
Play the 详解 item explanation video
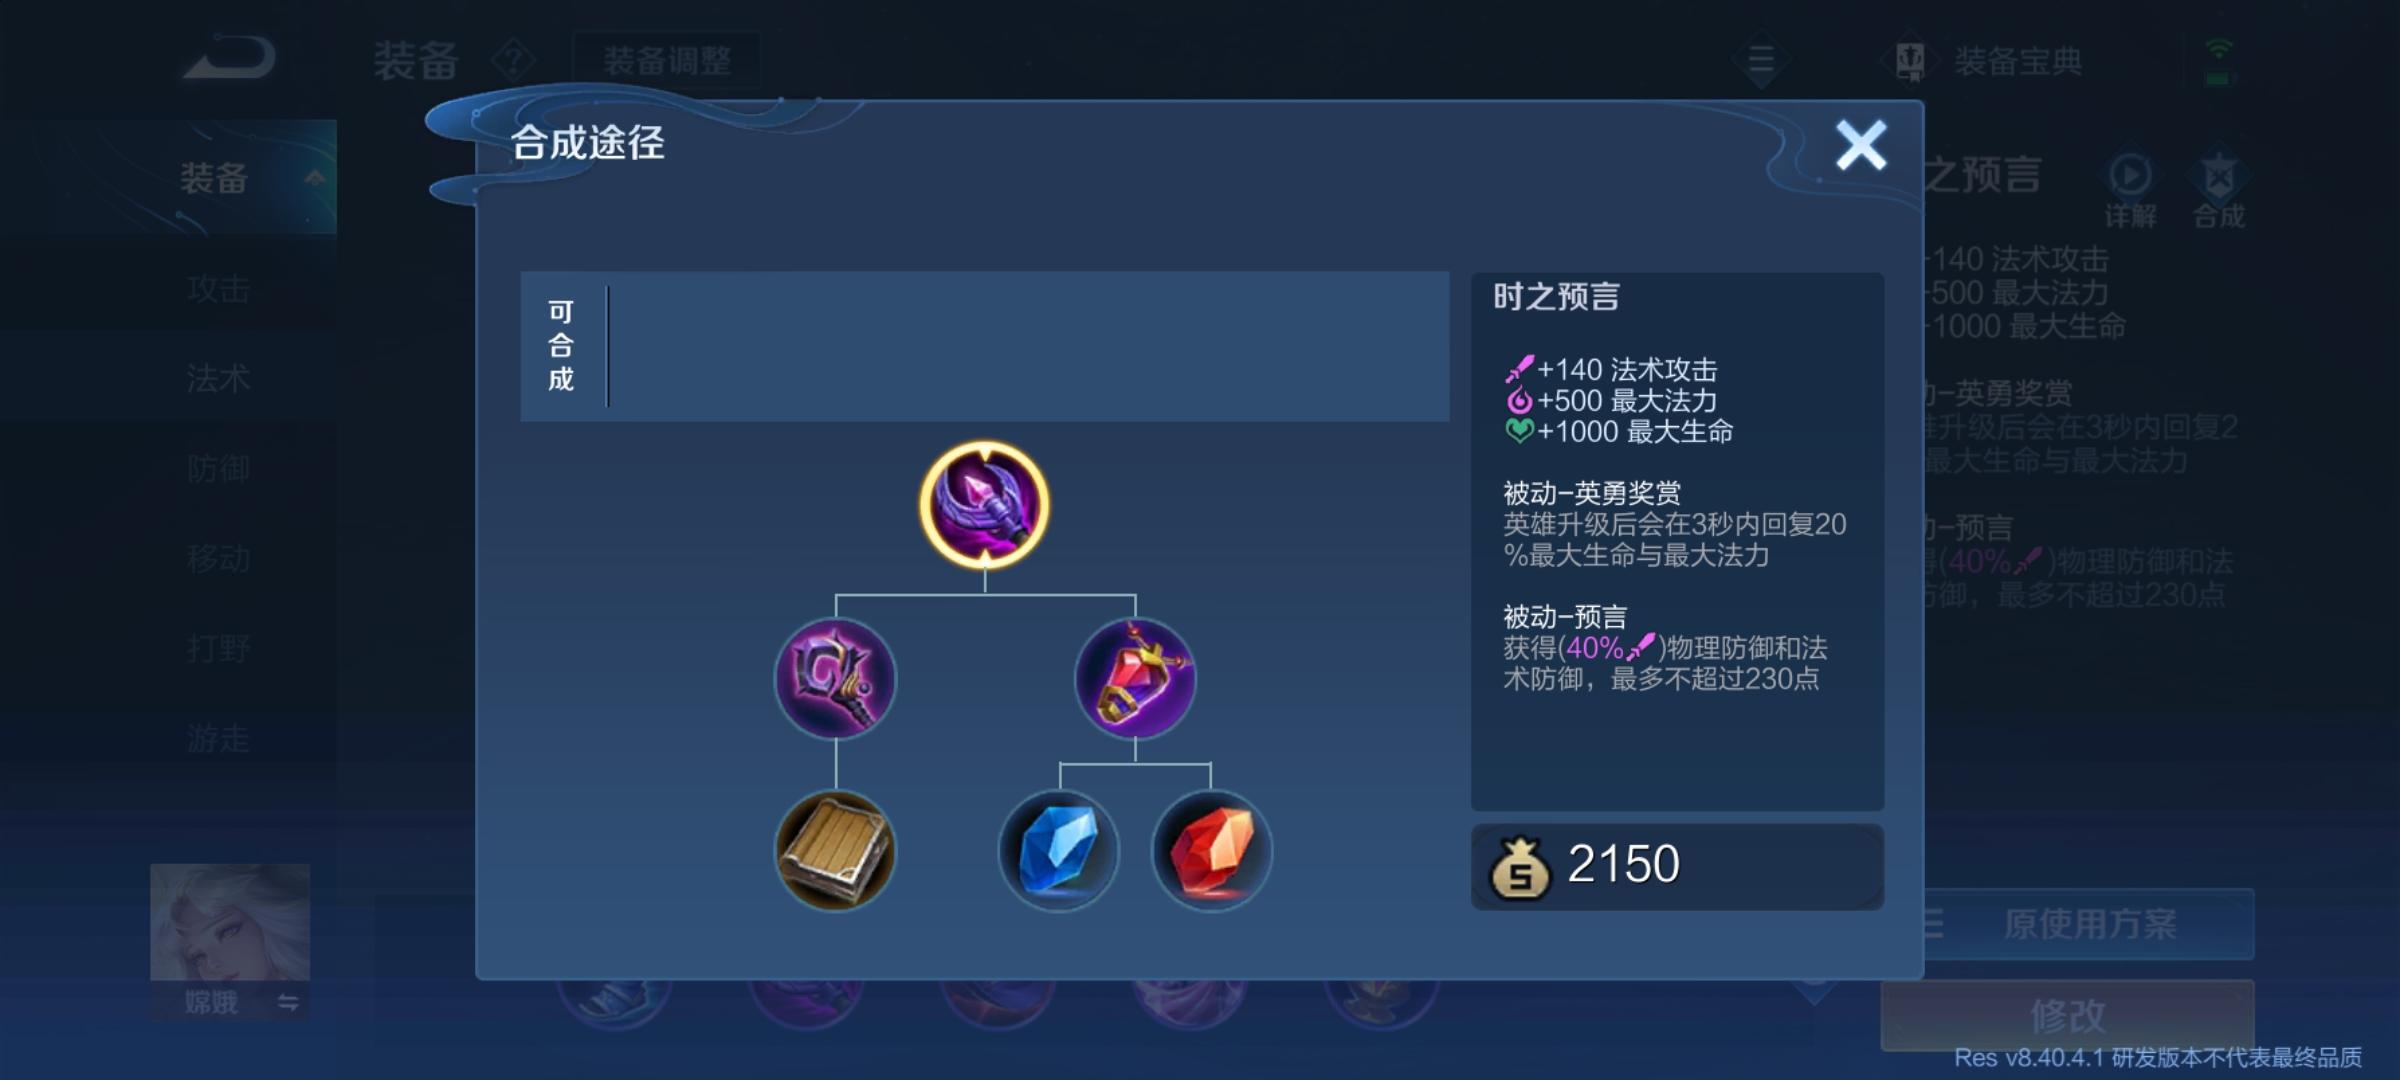[2130, 190]
